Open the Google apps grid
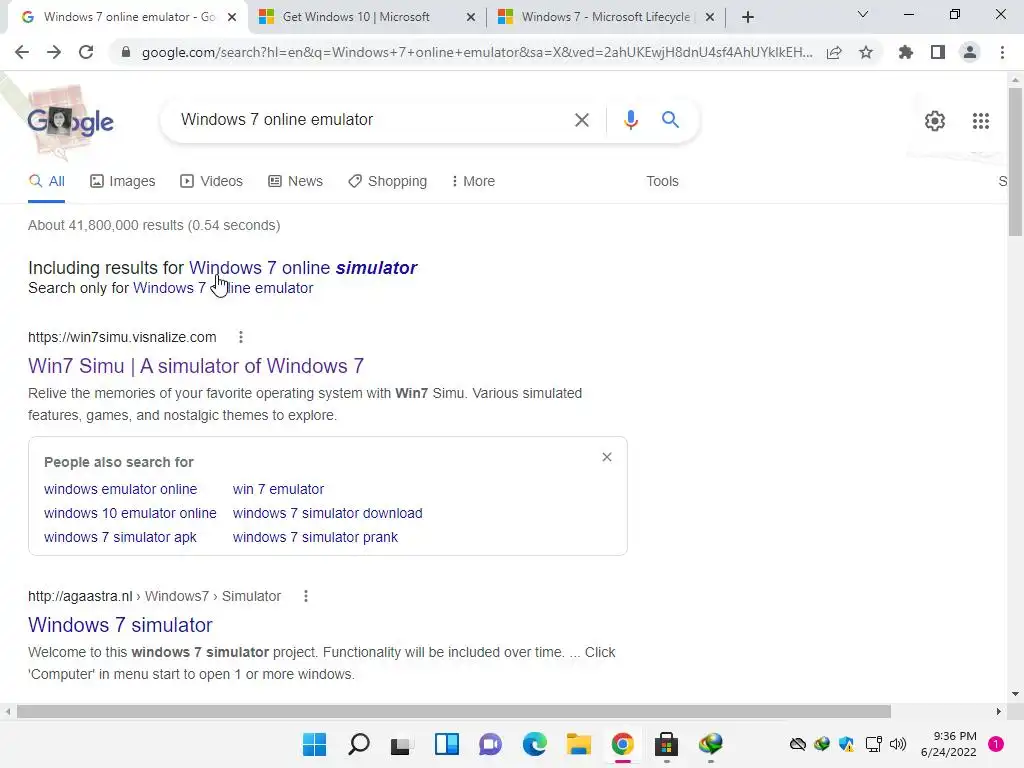The height and width of the screenshot is (768, 1024). coord(980,121)
